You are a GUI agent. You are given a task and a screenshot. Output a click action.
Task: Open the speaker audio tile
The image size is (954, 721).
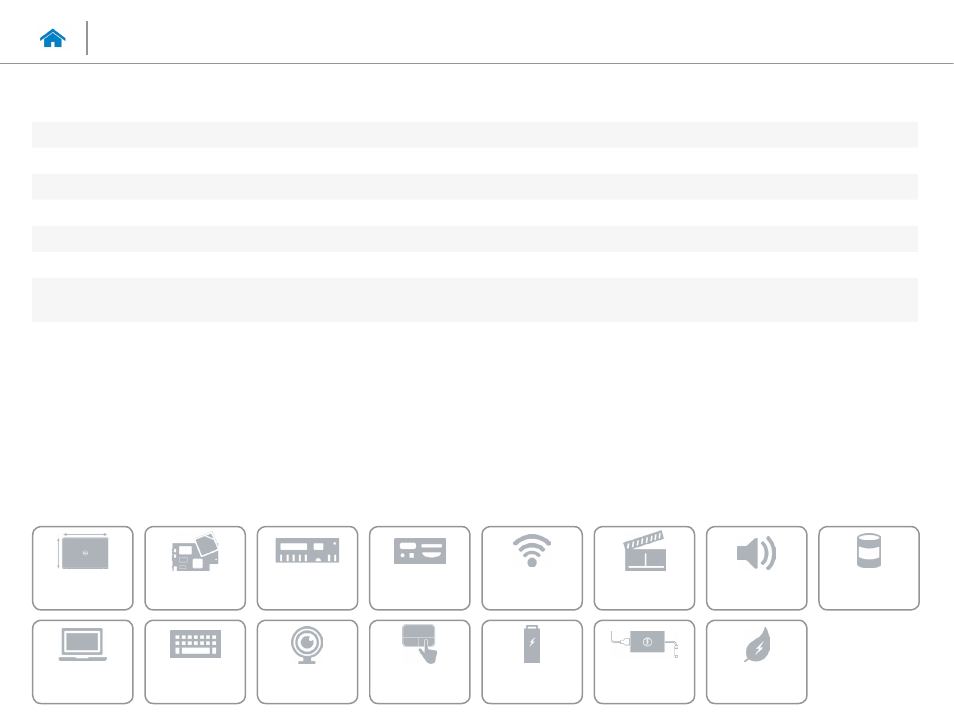pos(756,568)
